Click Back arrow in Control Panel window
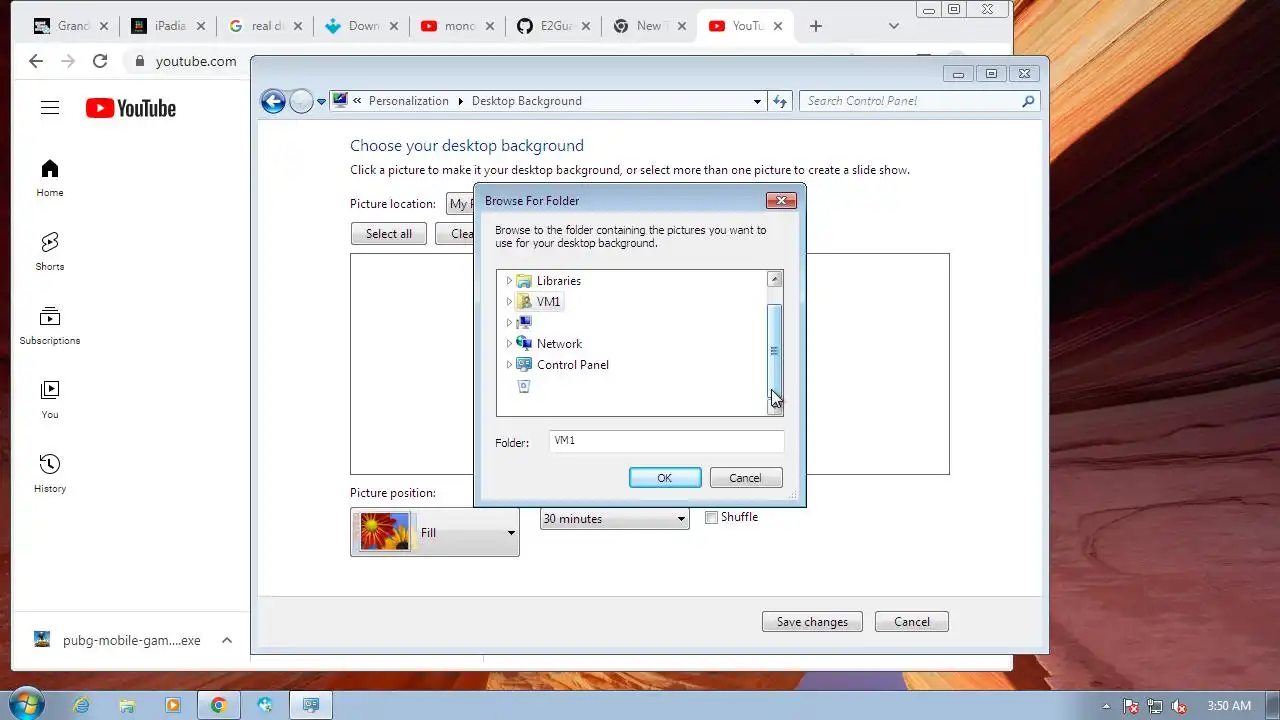Screen dimensions: 1280x720 (x=273, y=101)
